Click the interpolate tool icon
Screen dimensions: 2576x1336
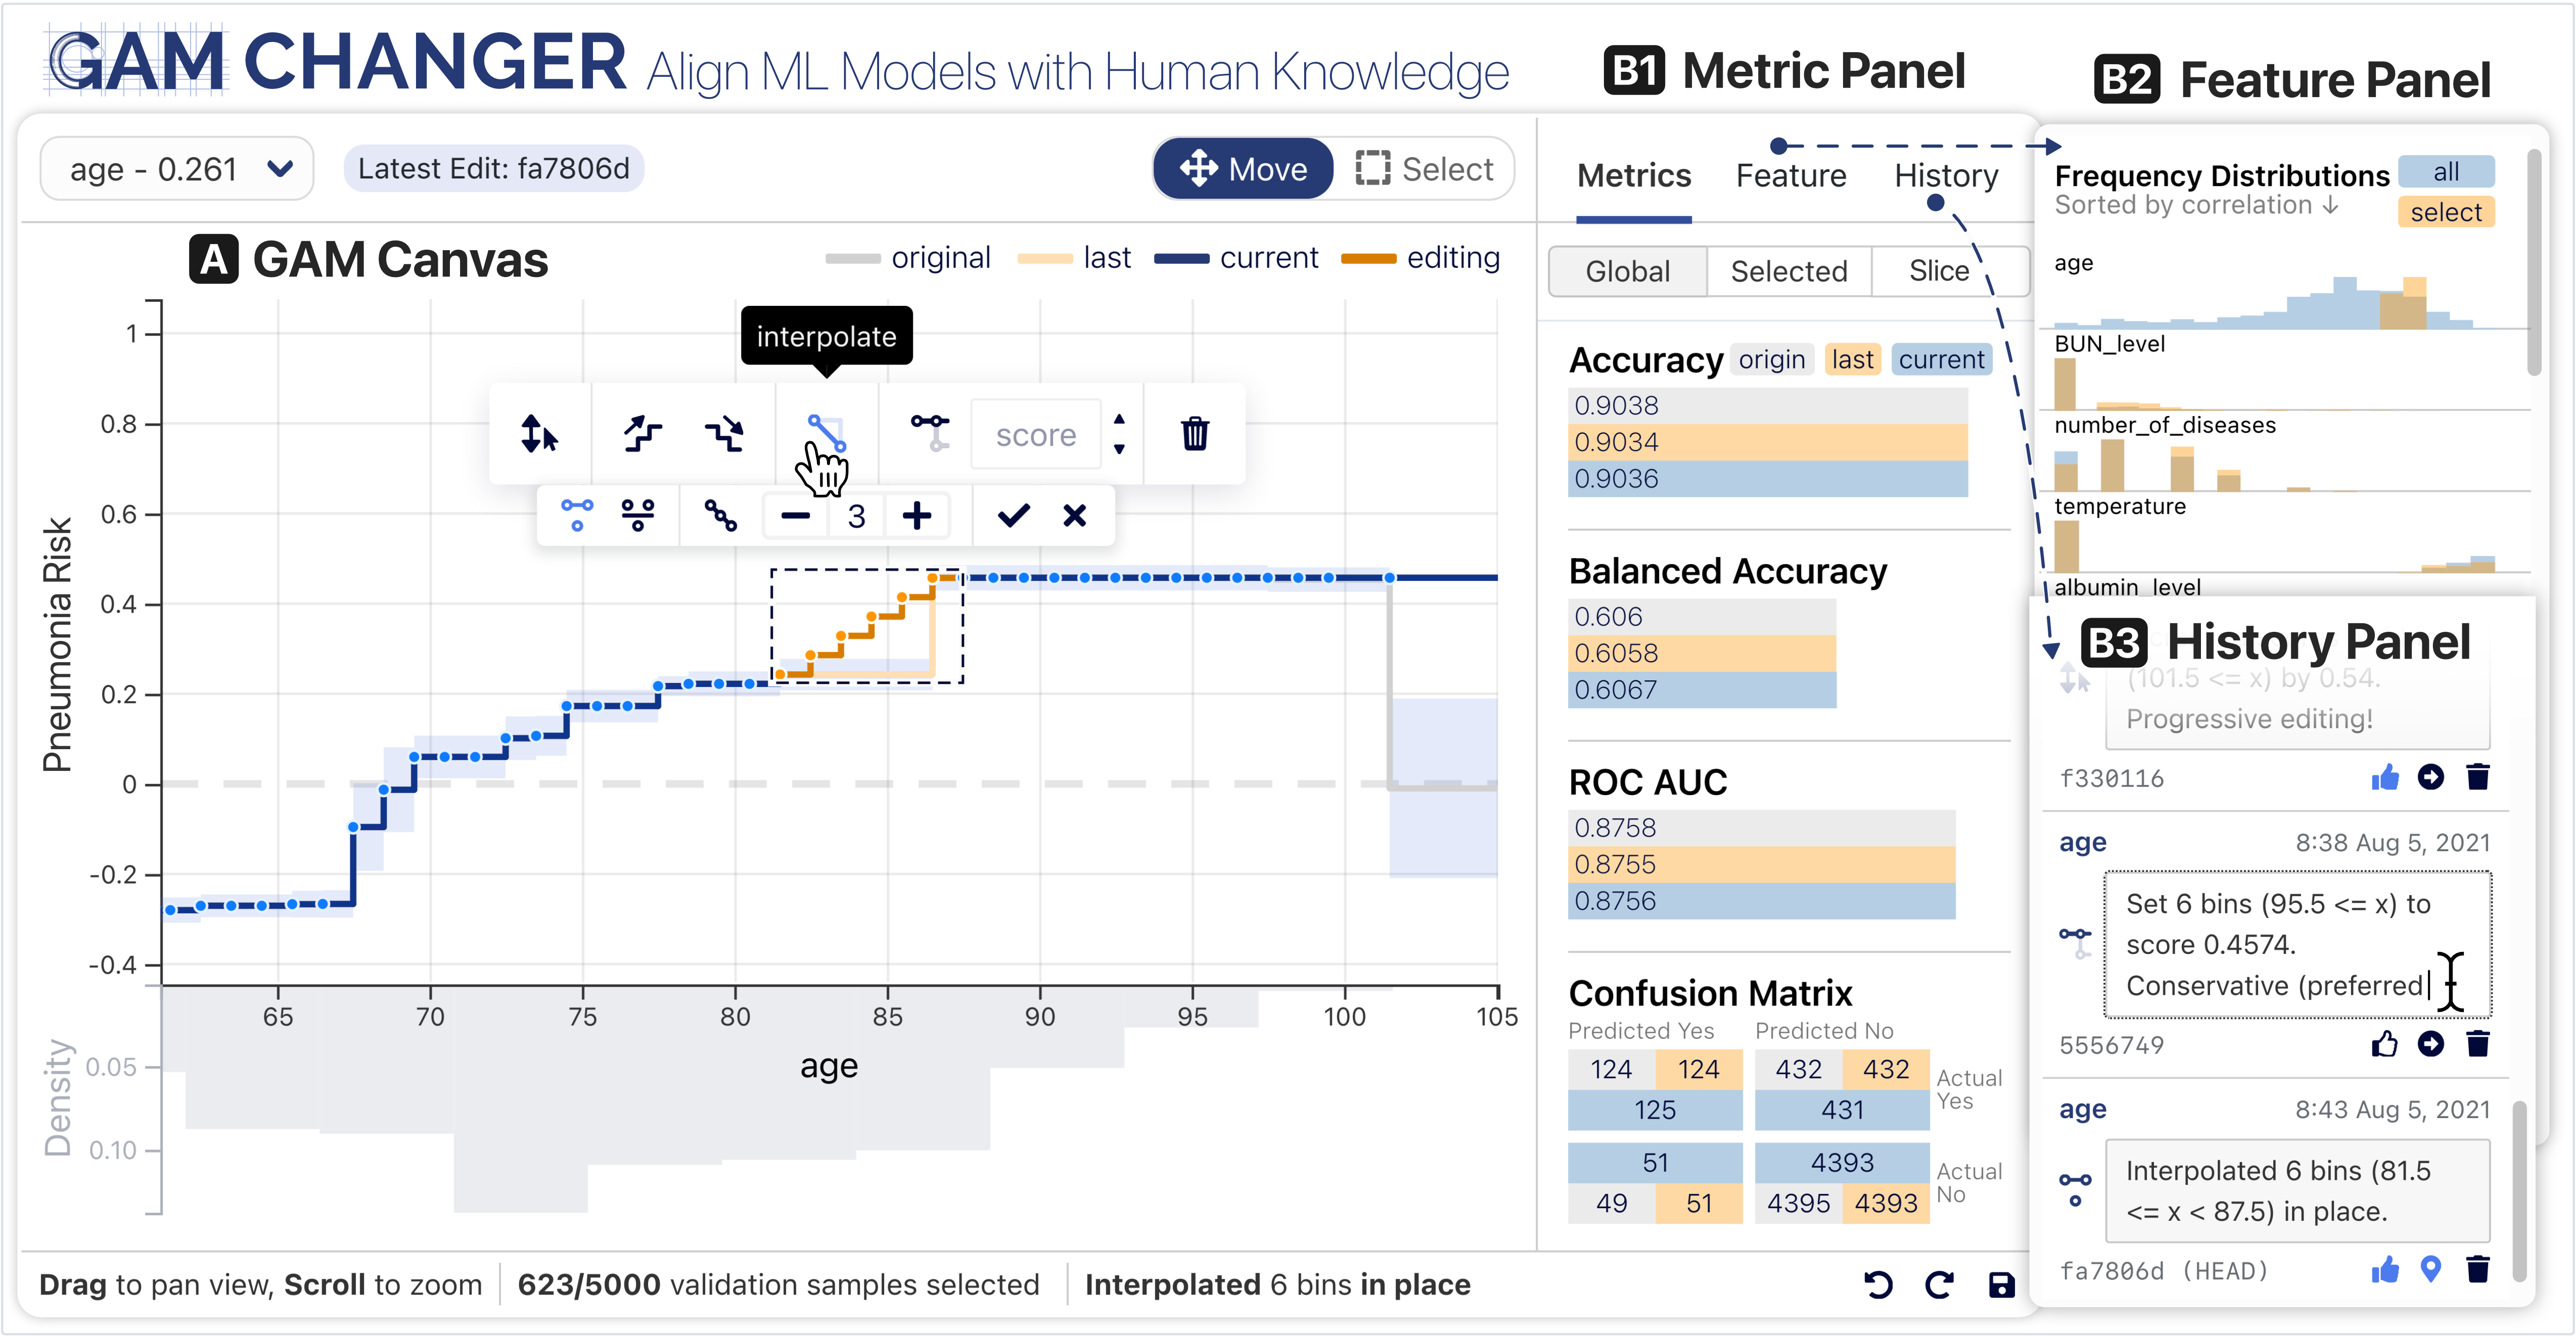coord(826,434)
